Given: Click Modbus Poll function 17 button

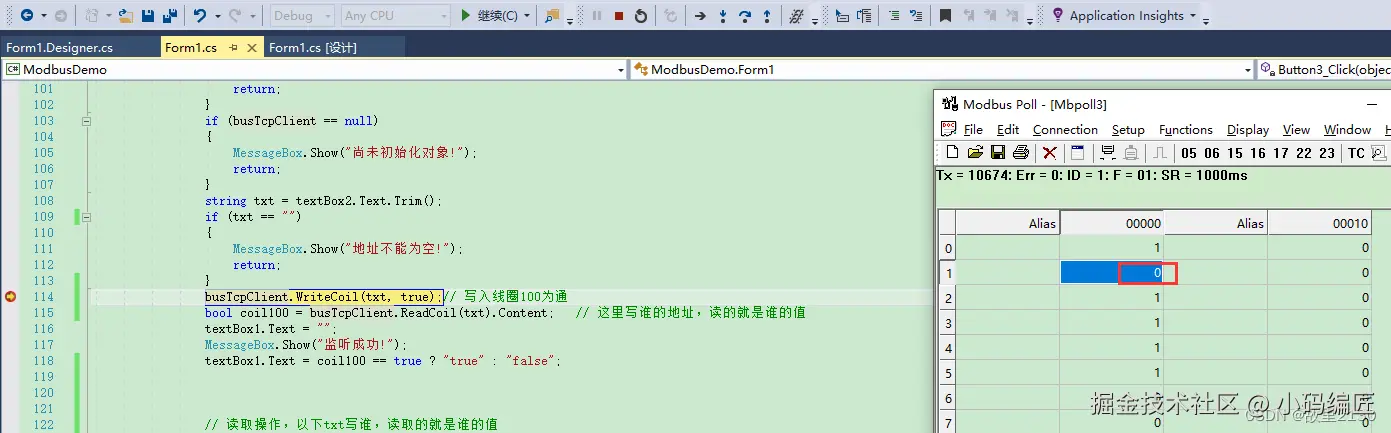Looking at the screenshot, I should click(x=1281, y=153).
